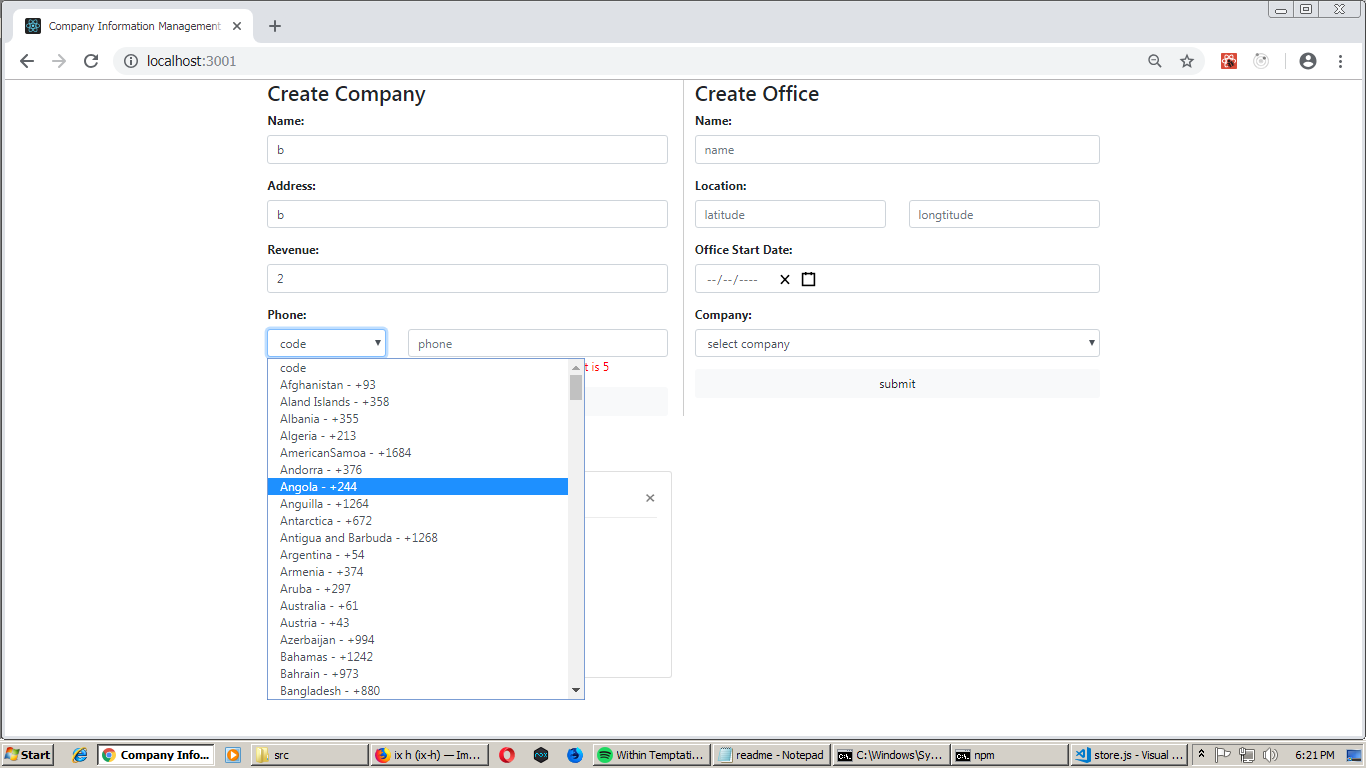Choose Bahrain - +973 option

(418, 674)
